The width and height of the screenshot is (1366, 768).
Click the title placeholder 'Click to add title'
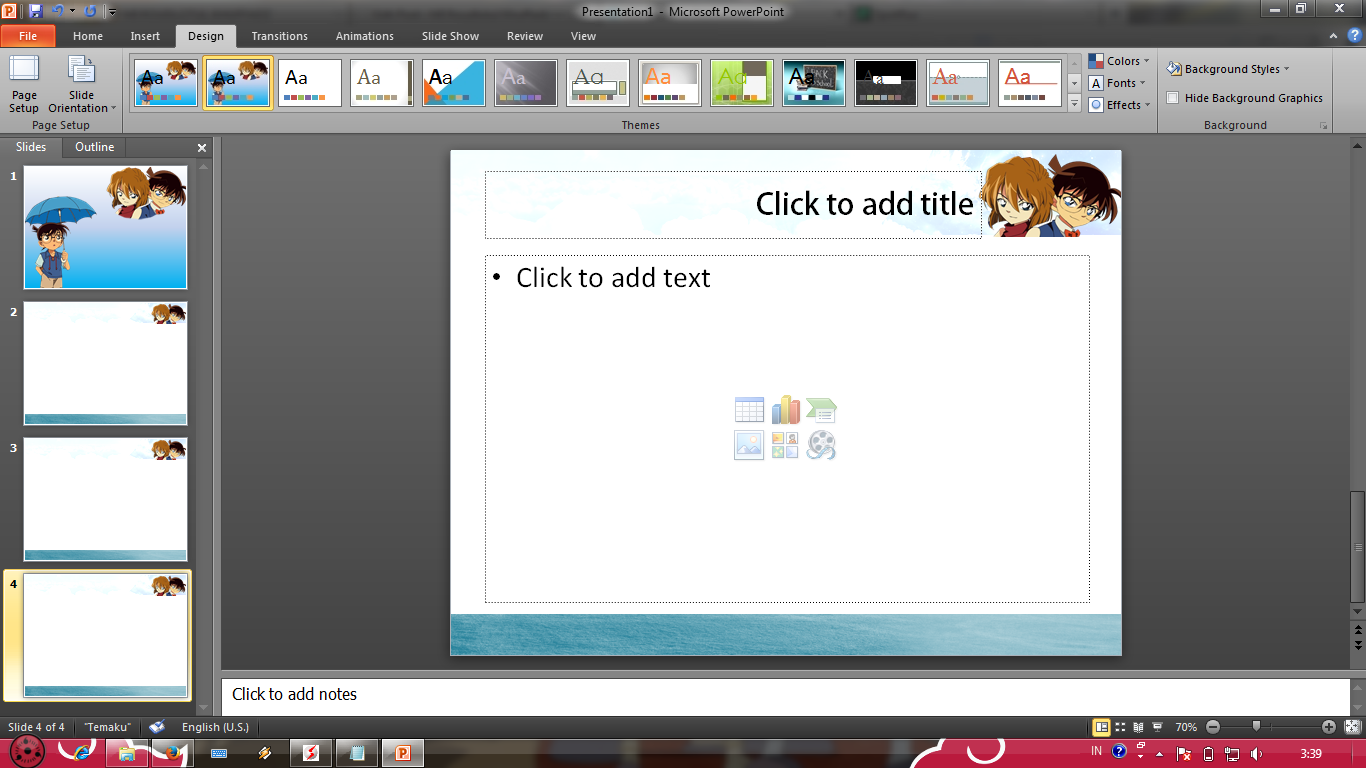733,204
